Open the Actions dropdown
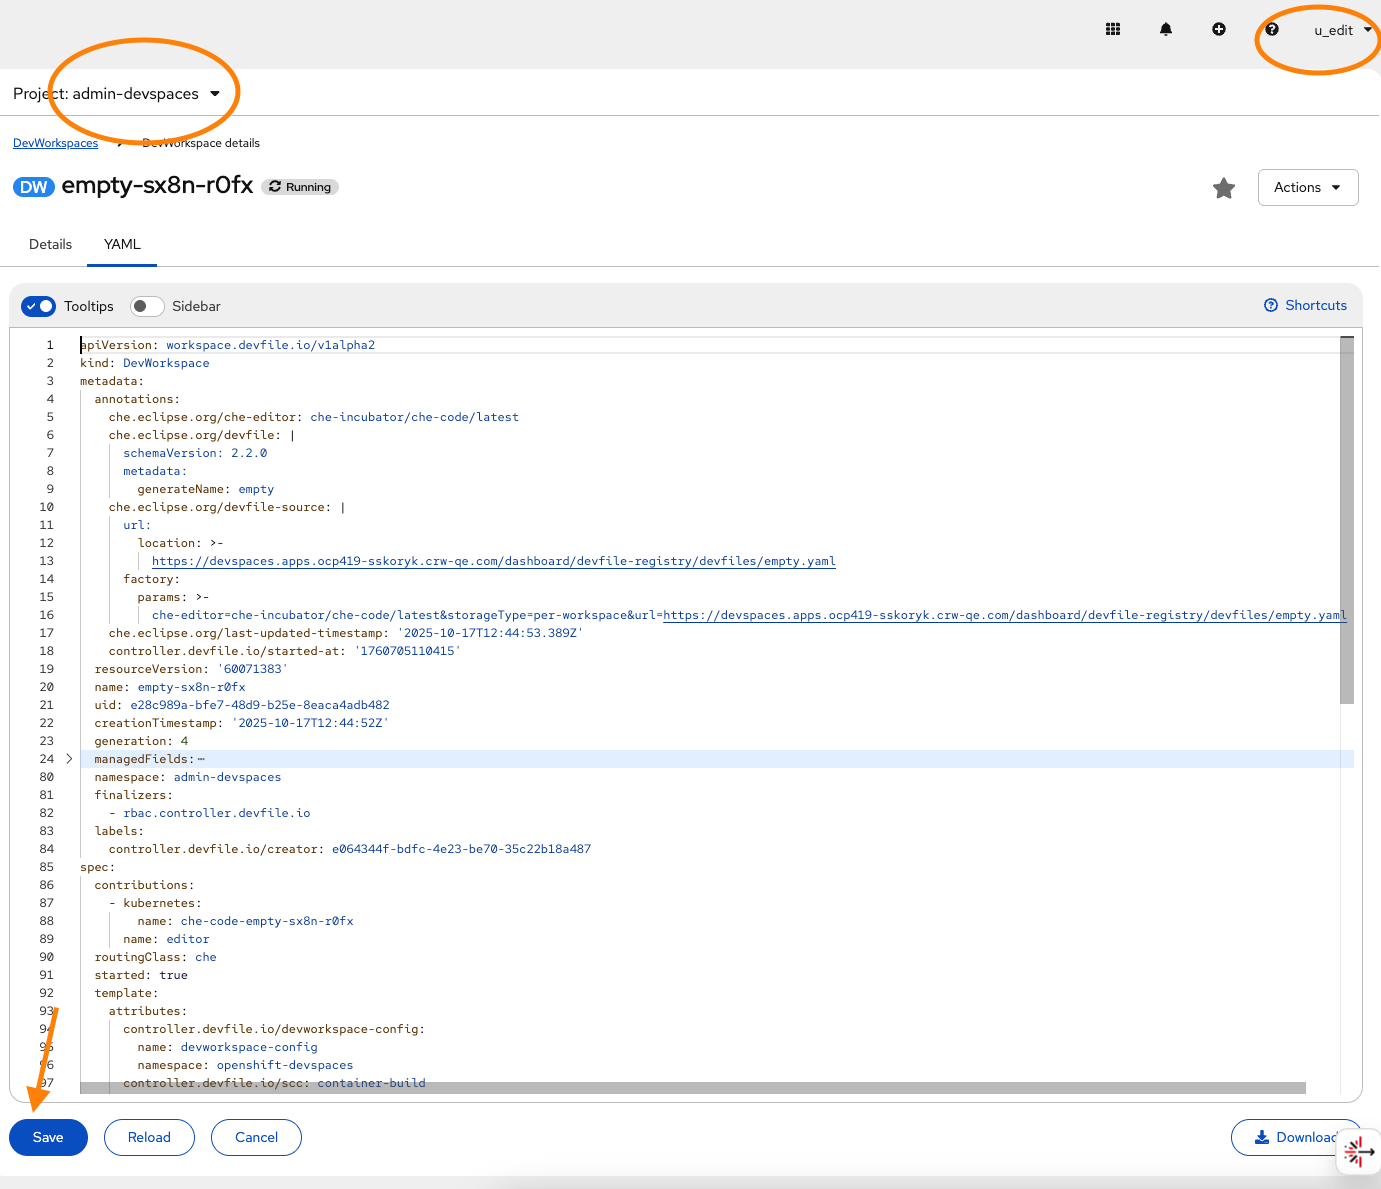The image size is (1381, 1189). [x=1308, y=188]
